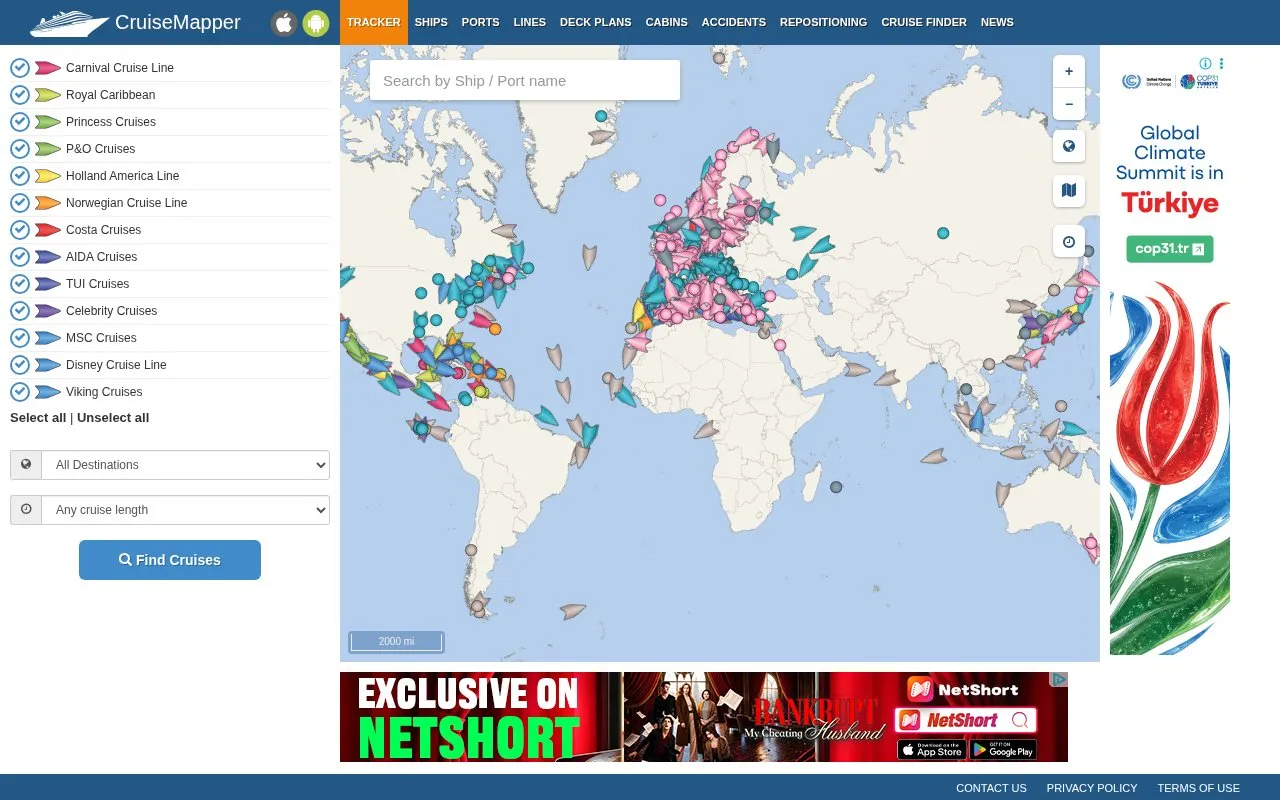
Task: Toggle the Royal Caribbean checkbox
Action: point(20,95)
